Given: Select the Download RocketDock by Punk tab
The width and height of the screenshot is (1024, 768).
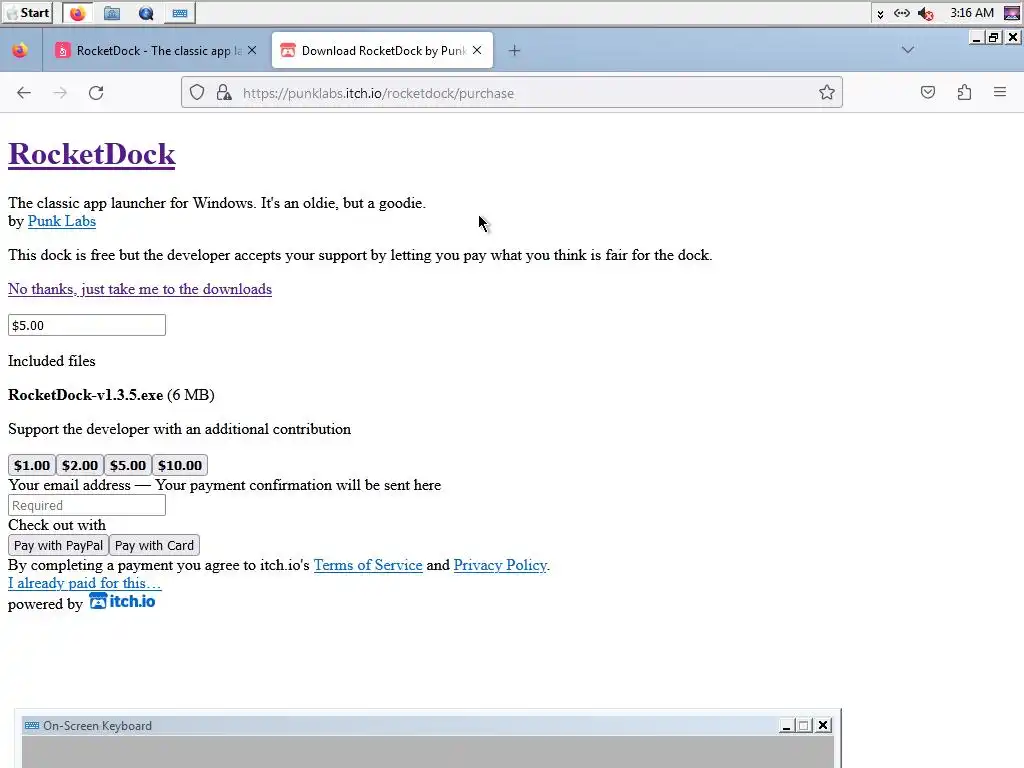Looking at the screenshot, I should tap(382, 50).
